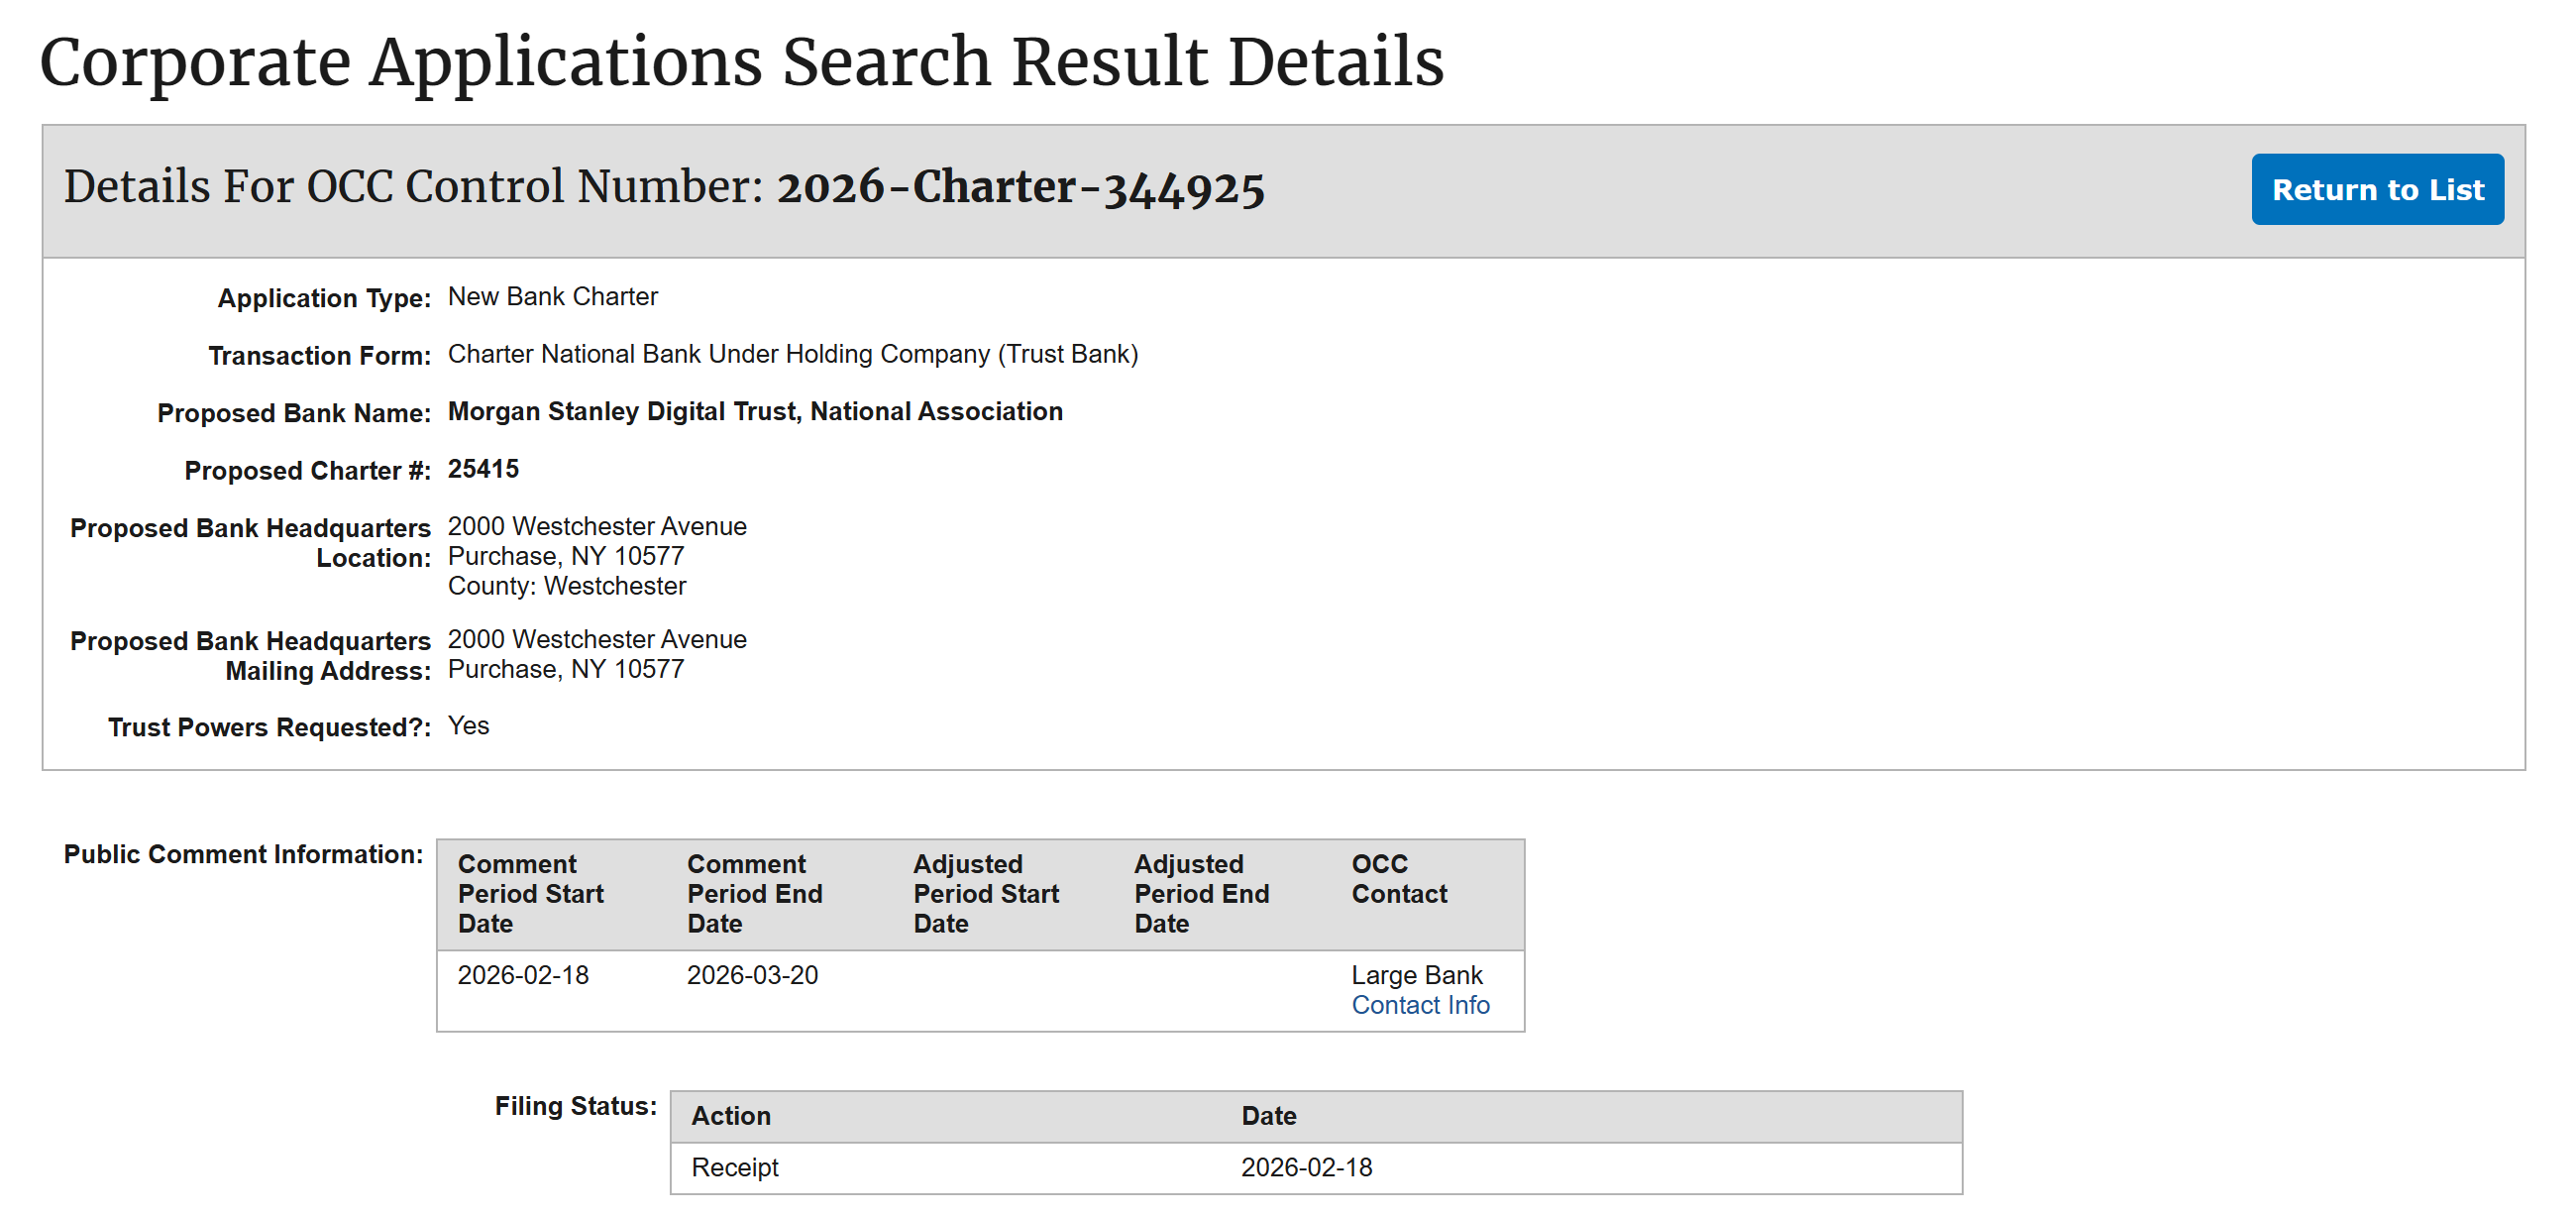Click the proposed bank name Morgan Stanley Digital Trust
Image resolution: width=2576 pixels, height=1217 pixels.
click(x=754, y=411)
